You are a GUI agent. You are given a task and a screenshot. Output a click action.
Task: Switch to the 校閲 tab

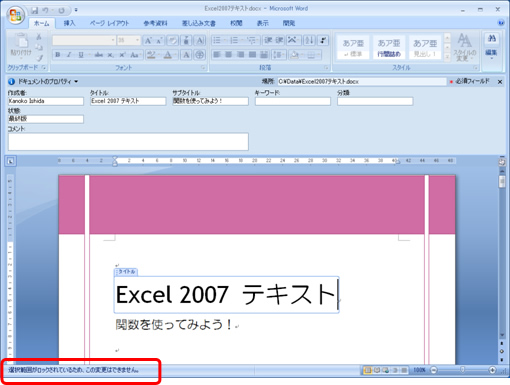tap(236, 23)
